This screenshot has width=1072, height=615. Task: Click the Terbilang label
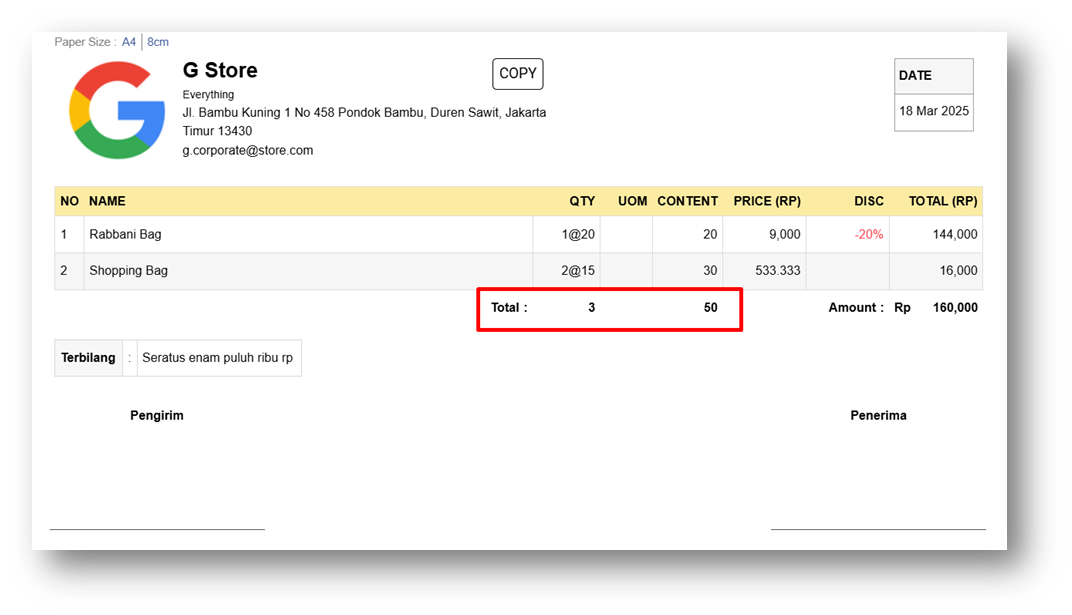pos(88,357)
